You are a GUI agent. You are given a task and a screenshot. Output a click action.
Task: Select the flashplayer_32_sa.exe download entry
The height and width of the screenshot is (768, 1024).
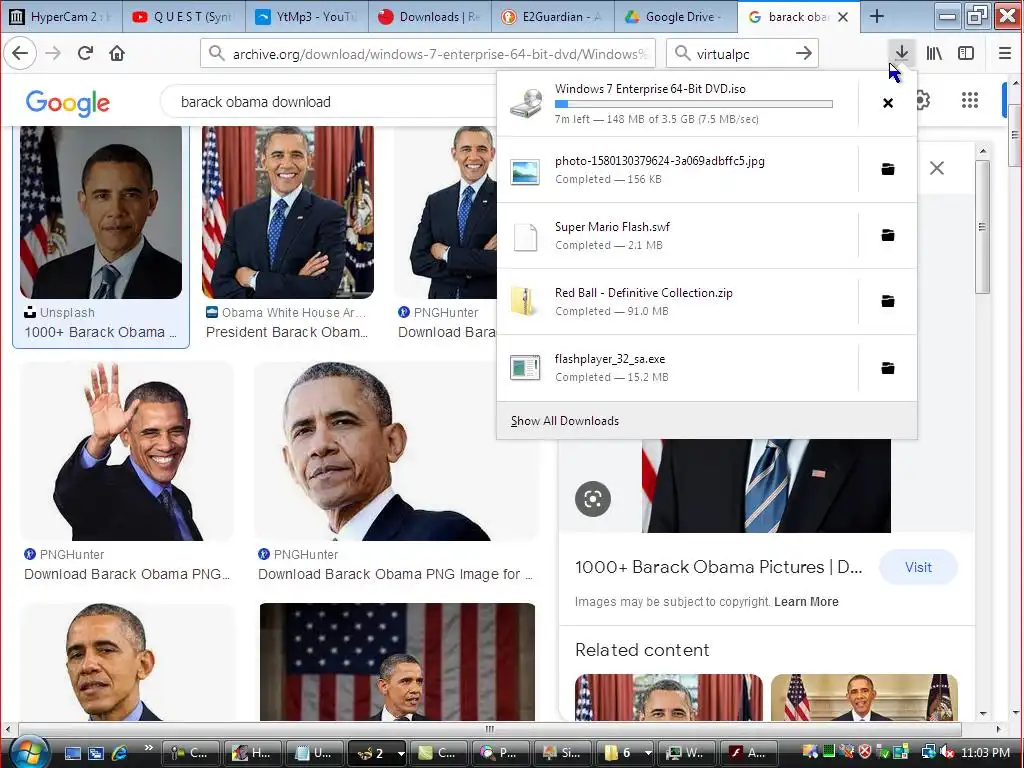[677, 368]
